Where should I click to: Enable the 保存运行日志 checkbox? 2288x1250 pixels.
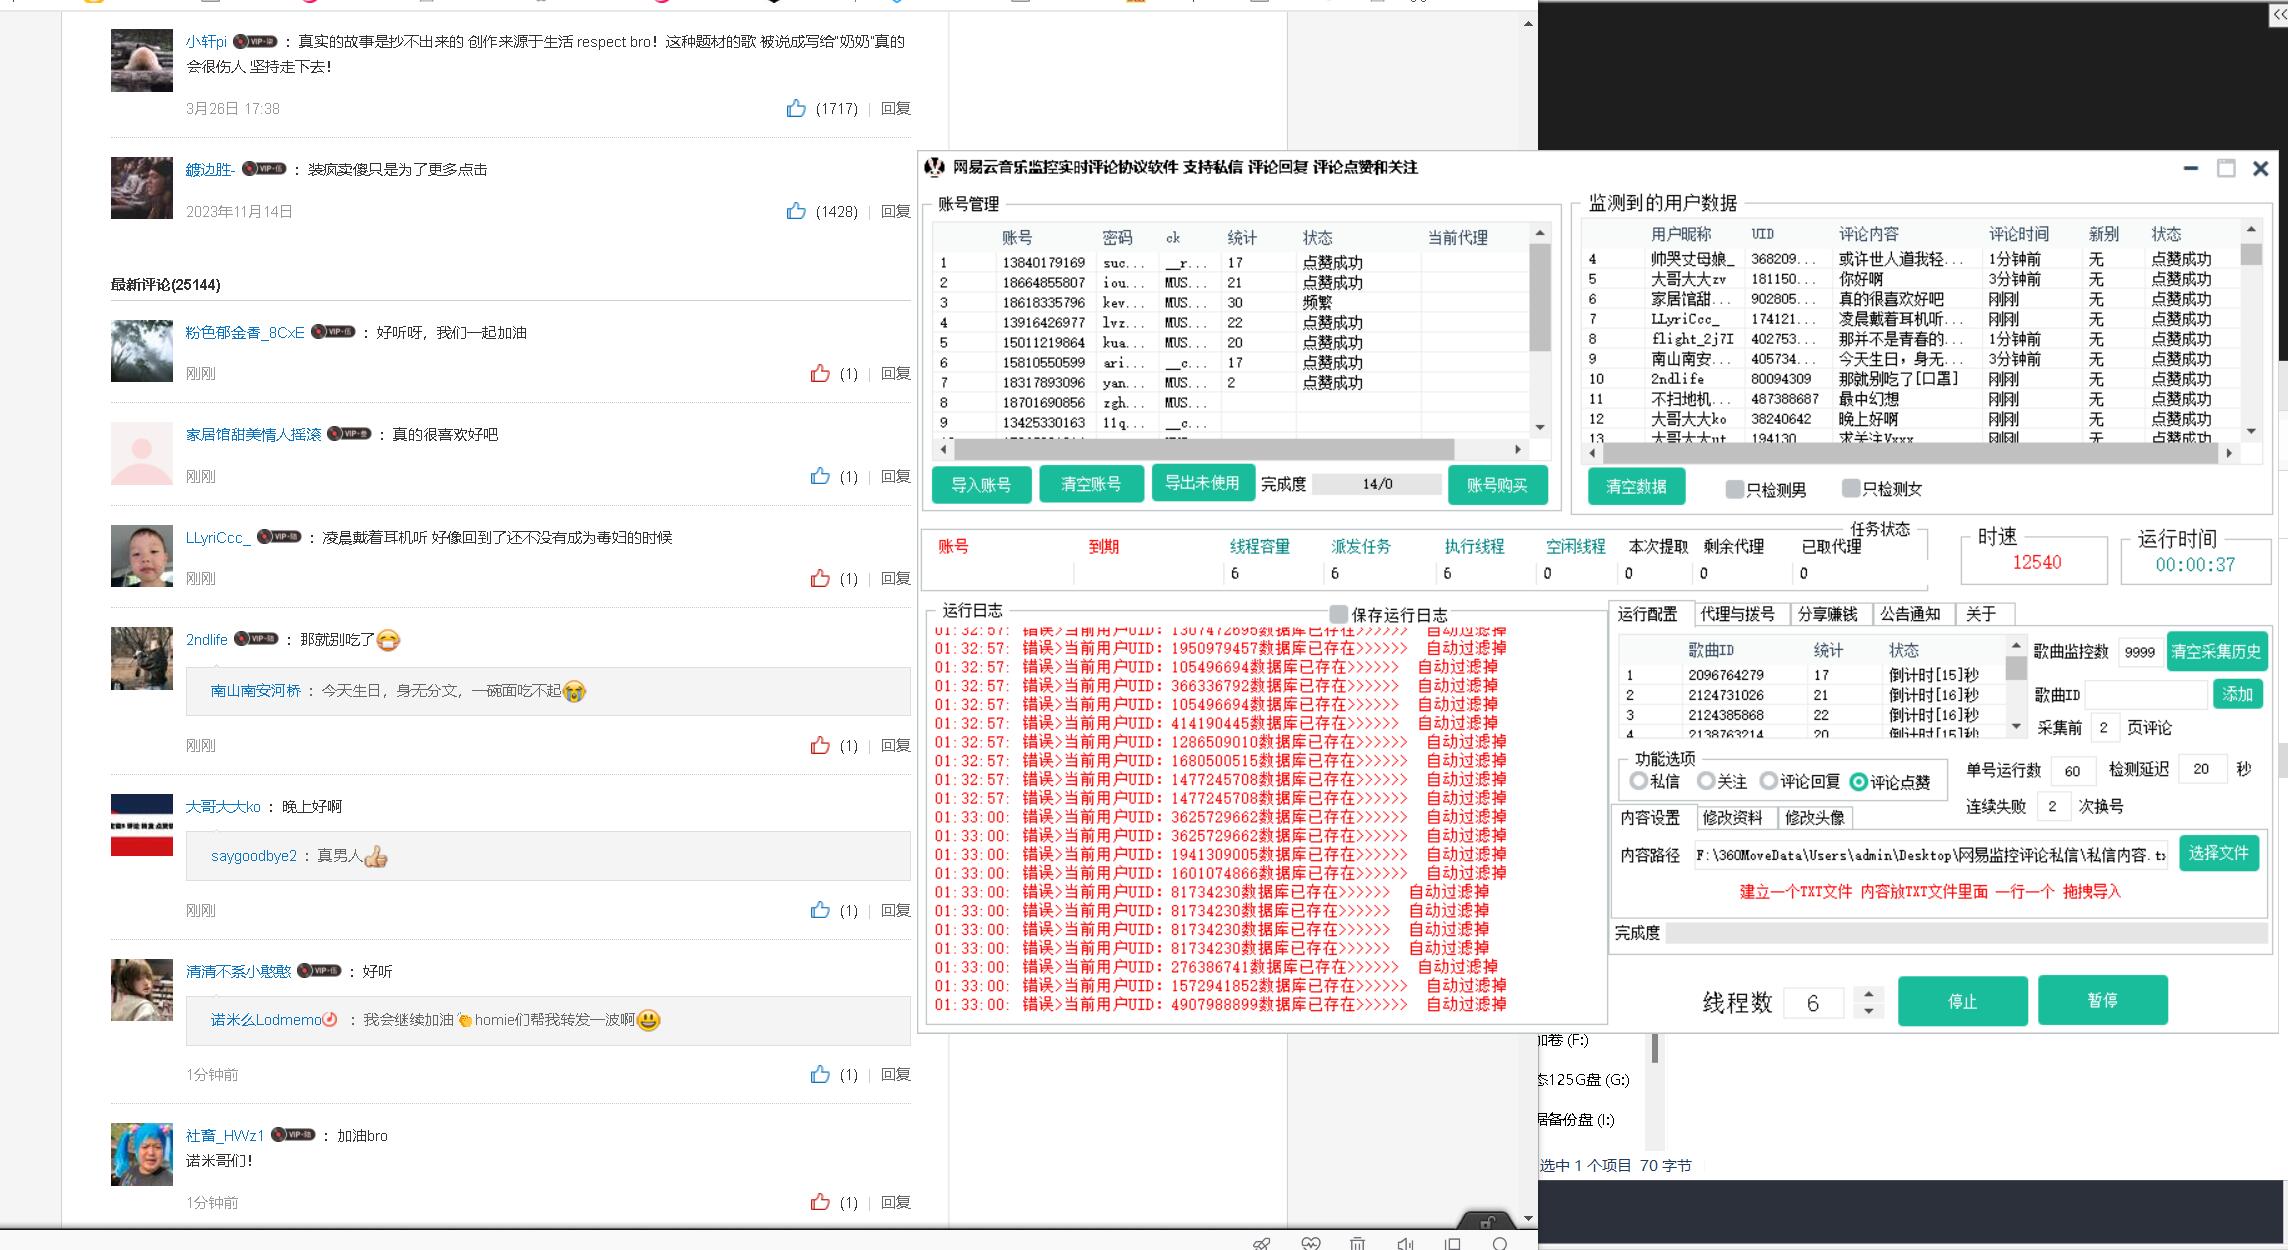pos(1339,614)
